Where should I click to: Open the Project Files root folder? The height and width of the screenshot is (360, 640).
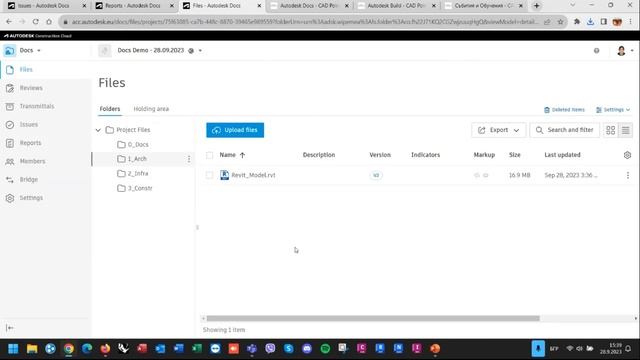[133, 130]
